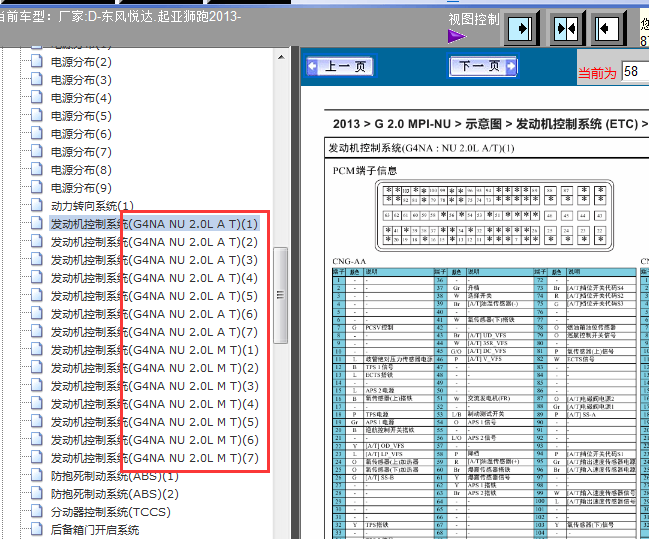Image resolution: width=649 pixels, height=539 pixels.
Task: Open 发动机控制系统(G4NA NU 2.0L M T)(7)
Action: (154, 458)
